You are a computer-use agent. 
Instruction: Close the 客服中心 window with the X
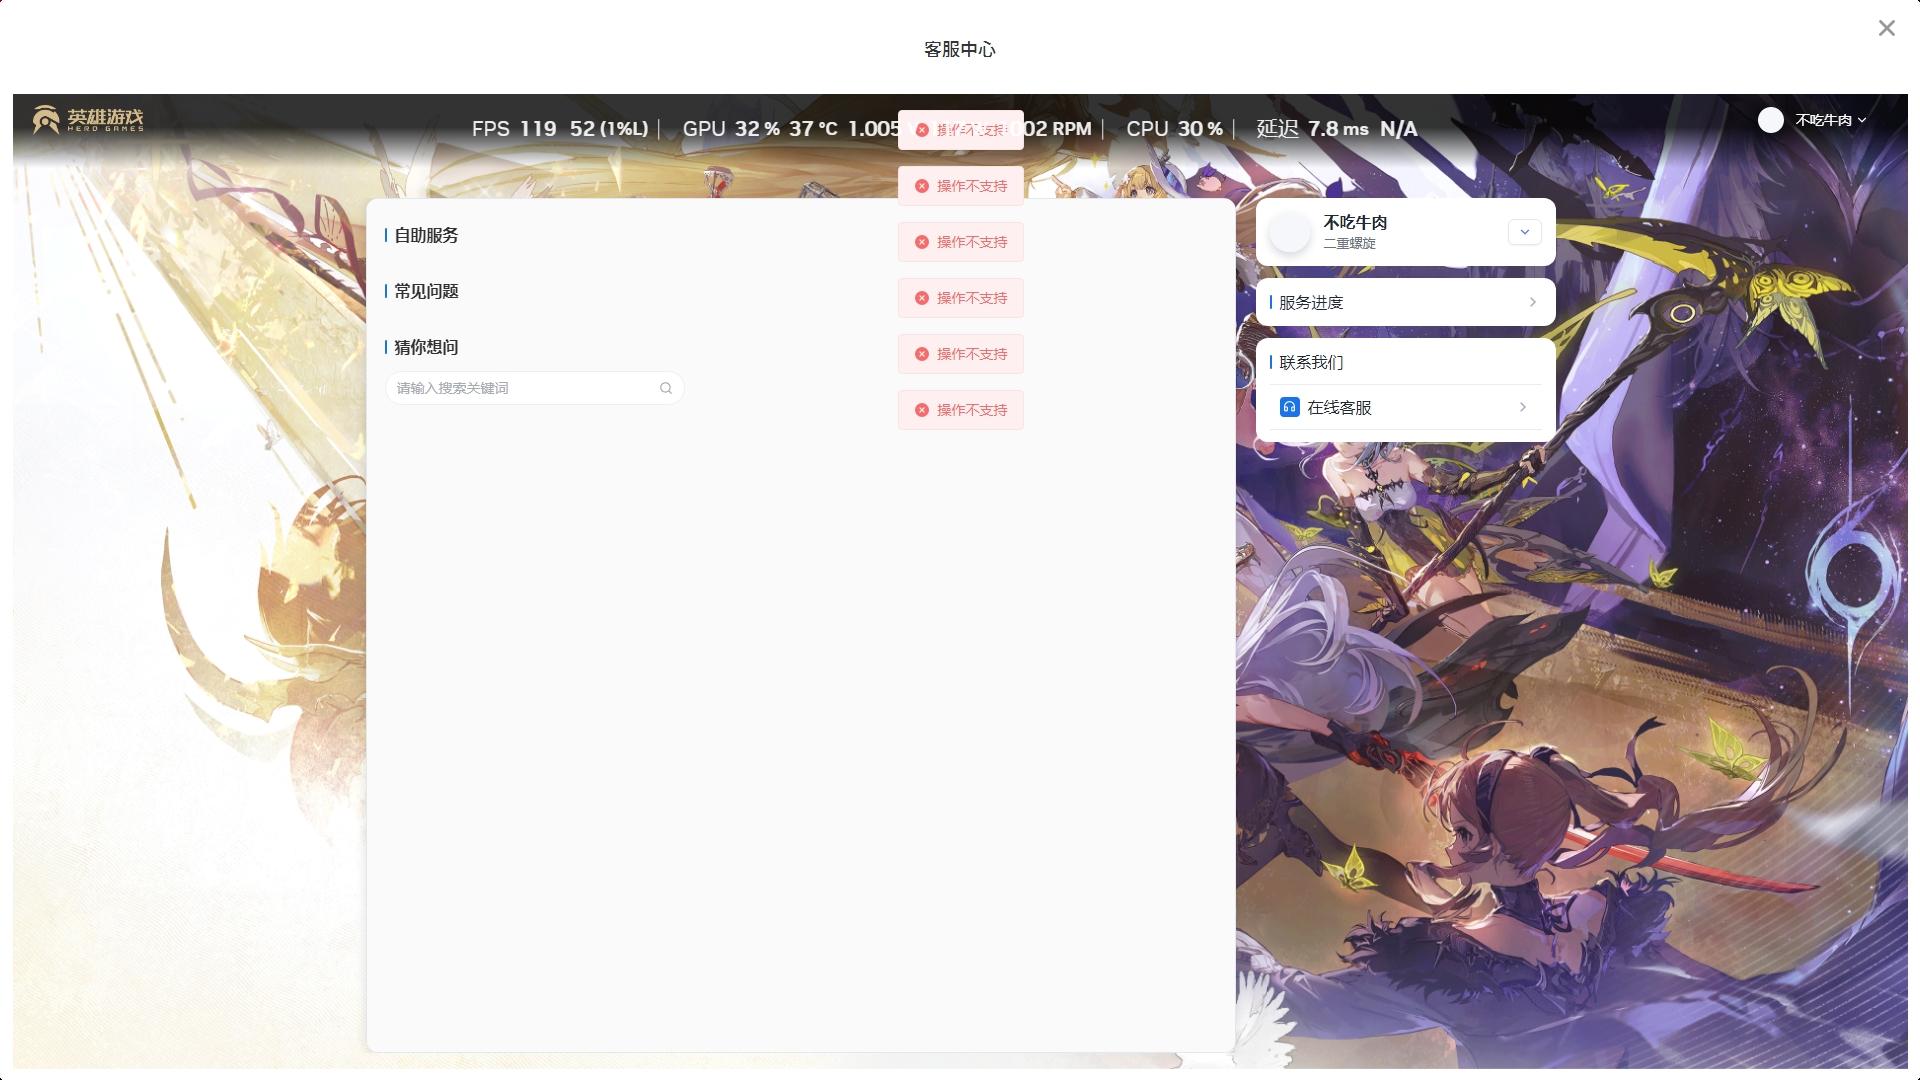point(1886,28)
